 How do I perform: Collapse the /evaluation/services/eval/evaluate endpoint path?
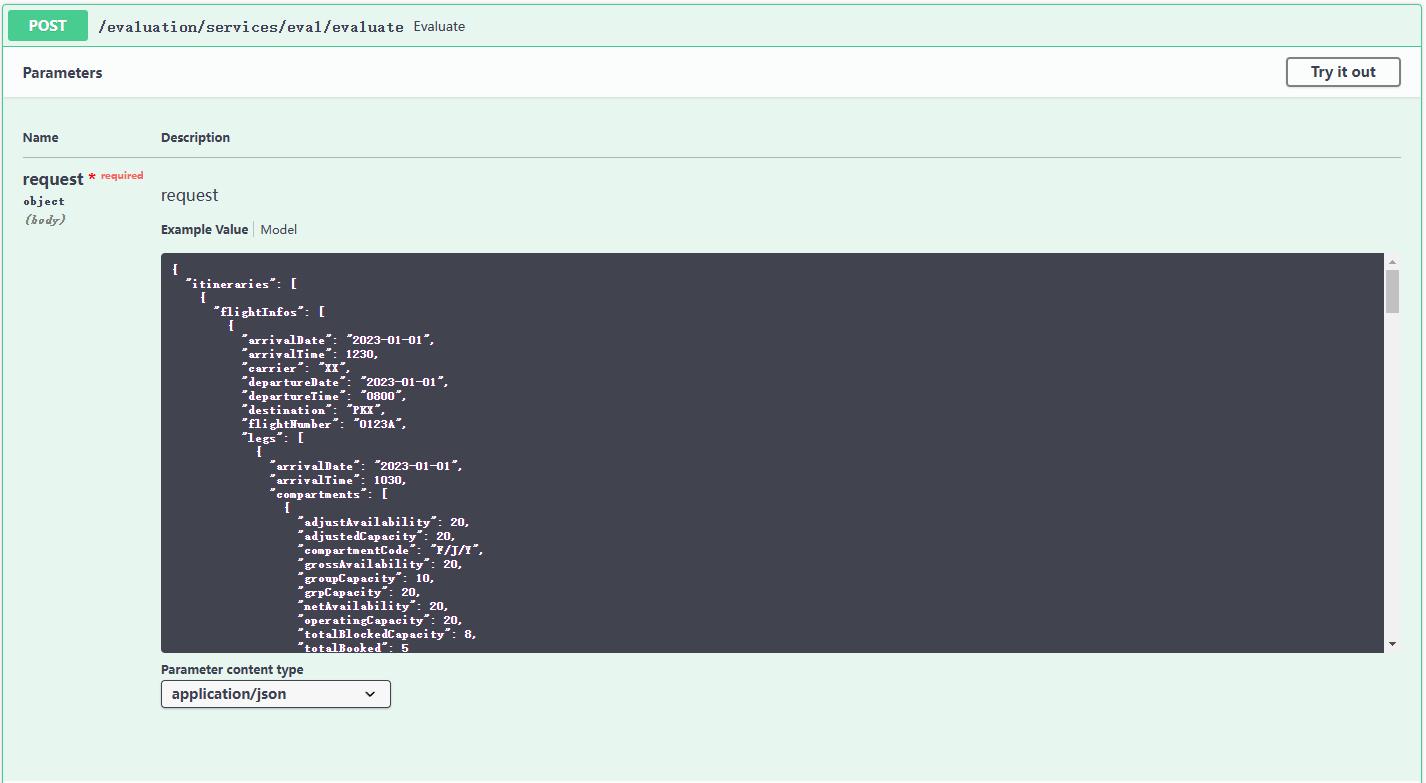250,27
